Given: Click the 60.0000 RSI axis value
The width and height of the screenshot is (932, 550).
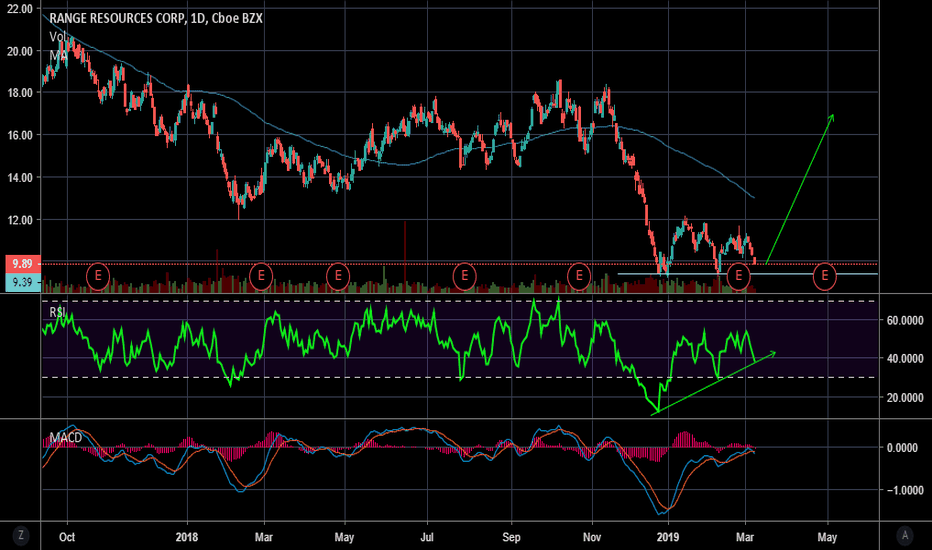Looking at the screenshot, I should (x=905, y=320).
